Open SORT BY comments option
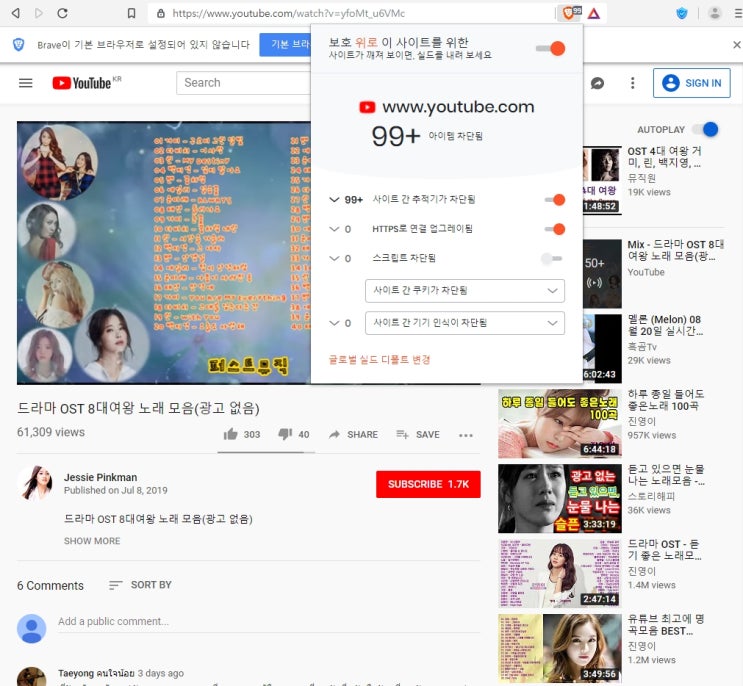743x686 pixels. click(140, 585)
